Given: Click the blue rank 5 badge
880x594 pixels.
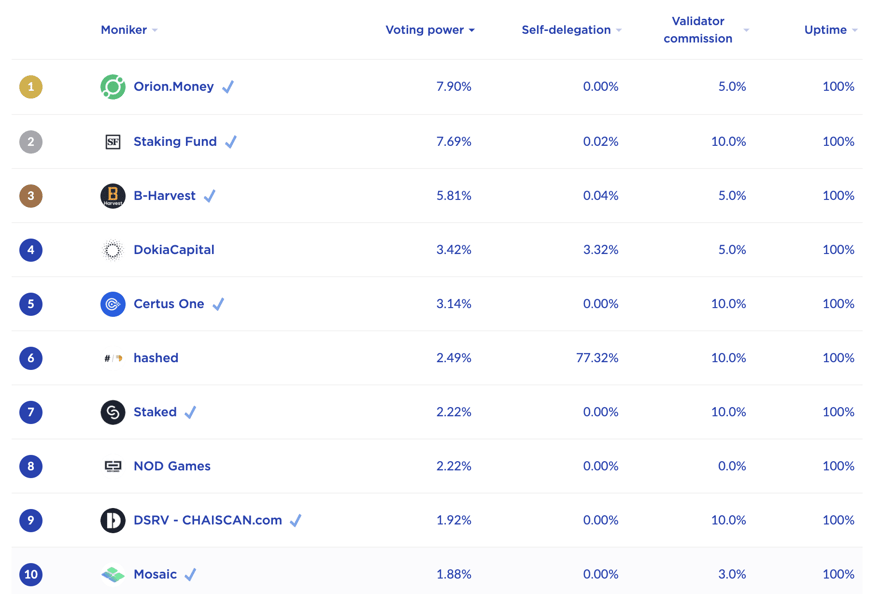Looking at the screenshot, I should click(x=31, y=304).
